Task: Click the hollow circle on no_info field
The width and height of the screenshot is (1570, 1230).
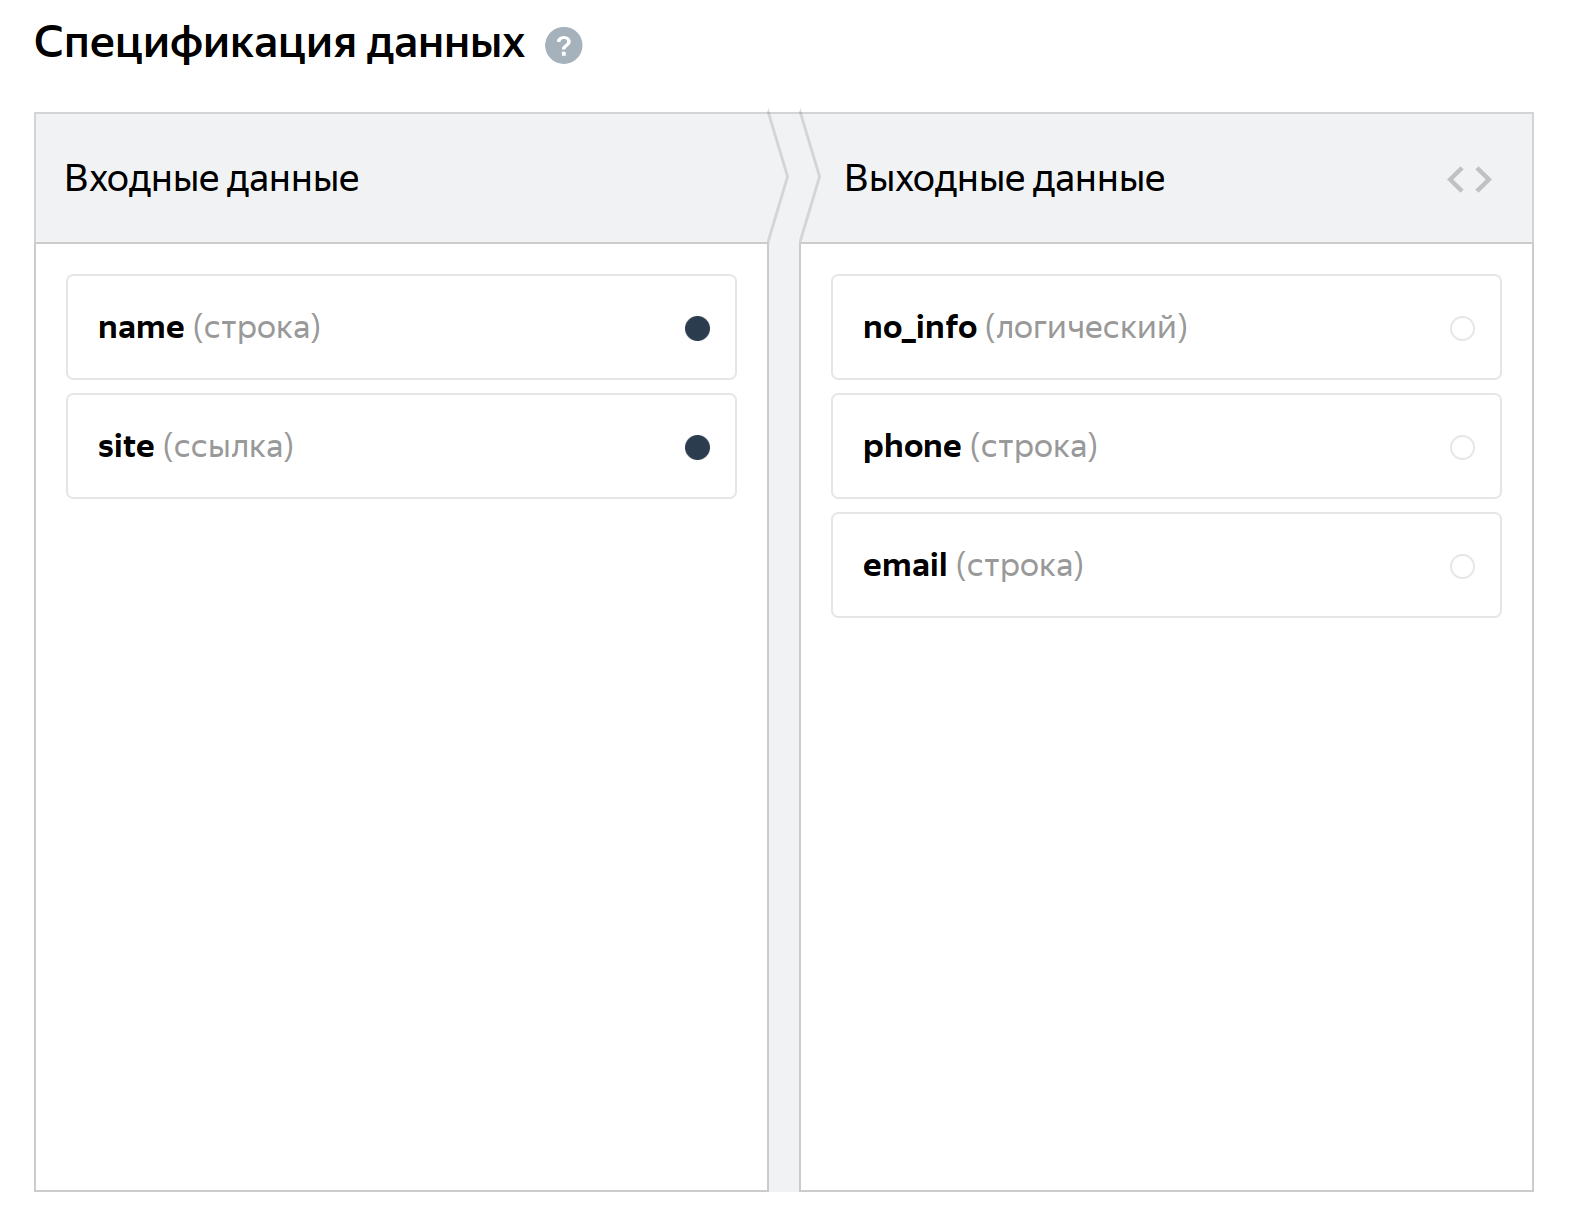Action: [x=1462, y=328]
